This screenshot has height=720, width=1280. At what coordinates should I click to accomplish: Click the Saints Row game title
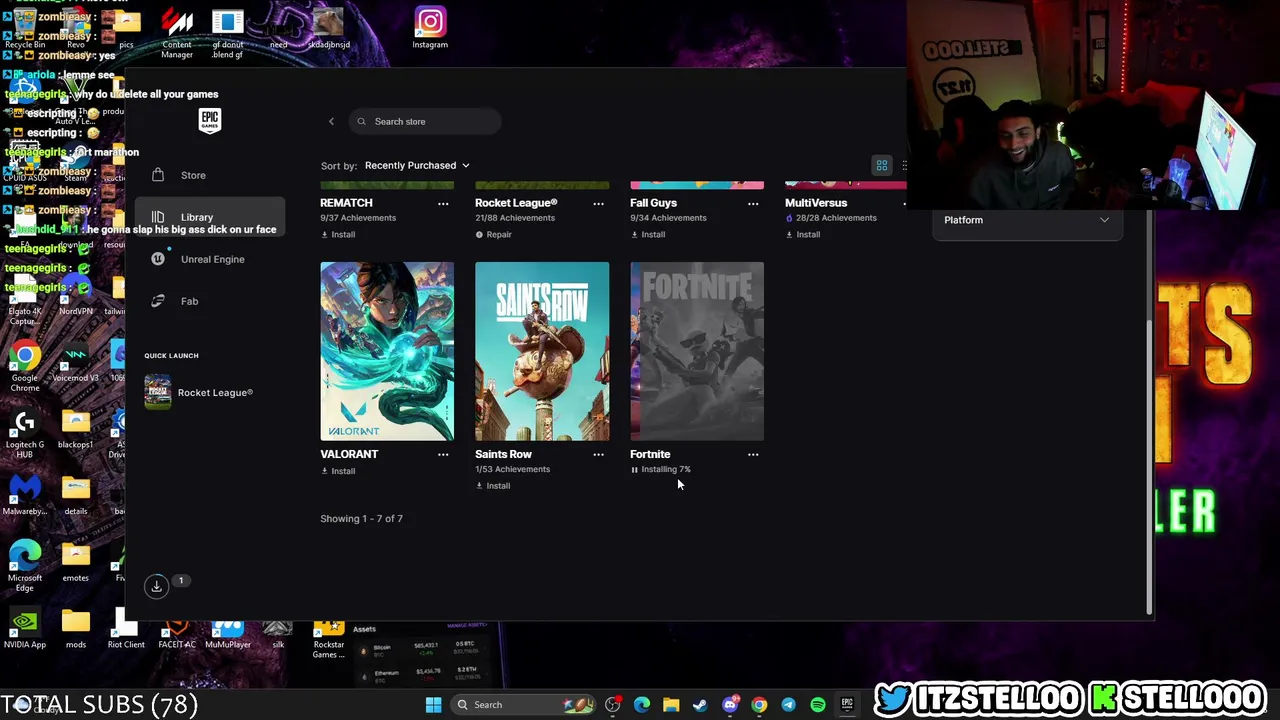tap(503, 455)
